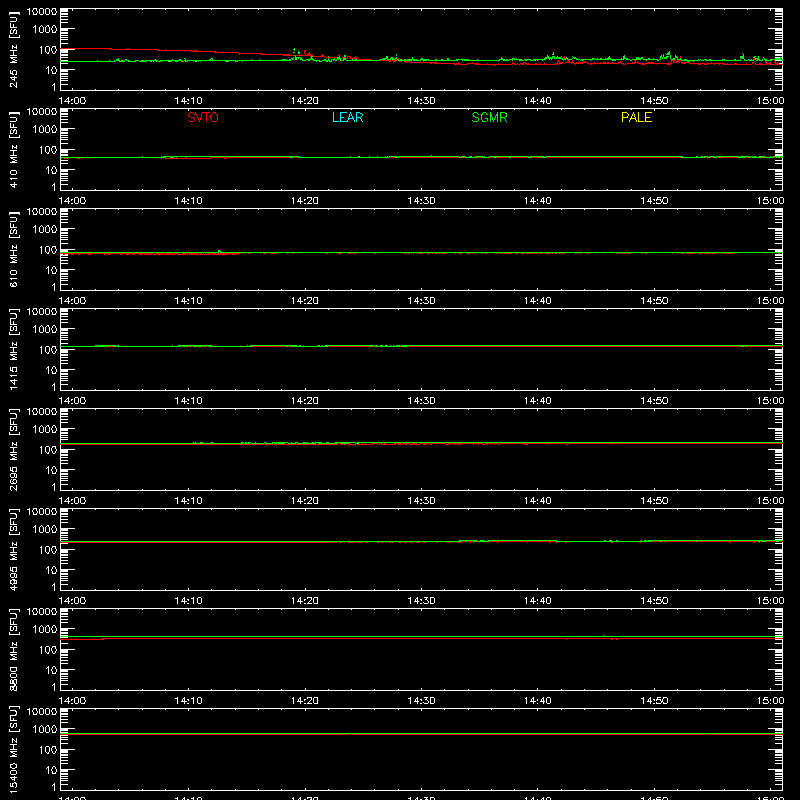Image resolution: width=800 pixels, height=800 pixels.
Task: Click 14:40 time label under 245 MHz plot
Action: click(538, 101)
